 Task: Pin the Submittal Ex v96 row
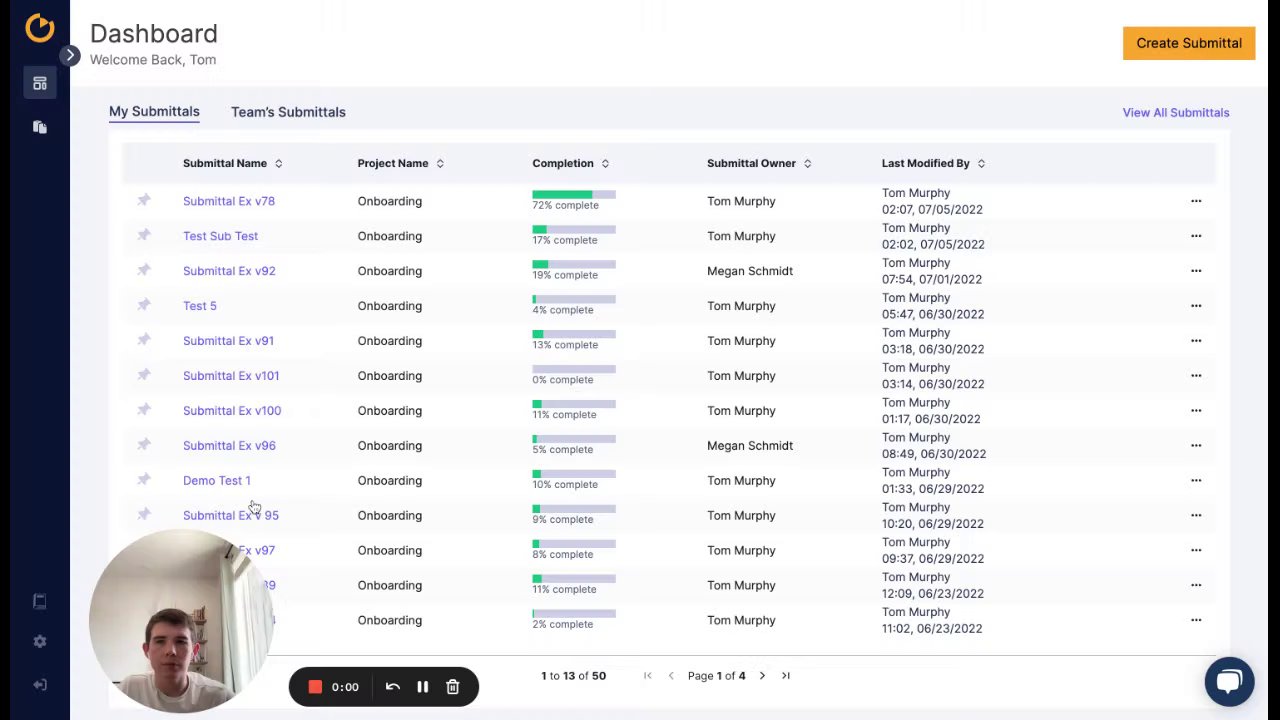(144, 446)
